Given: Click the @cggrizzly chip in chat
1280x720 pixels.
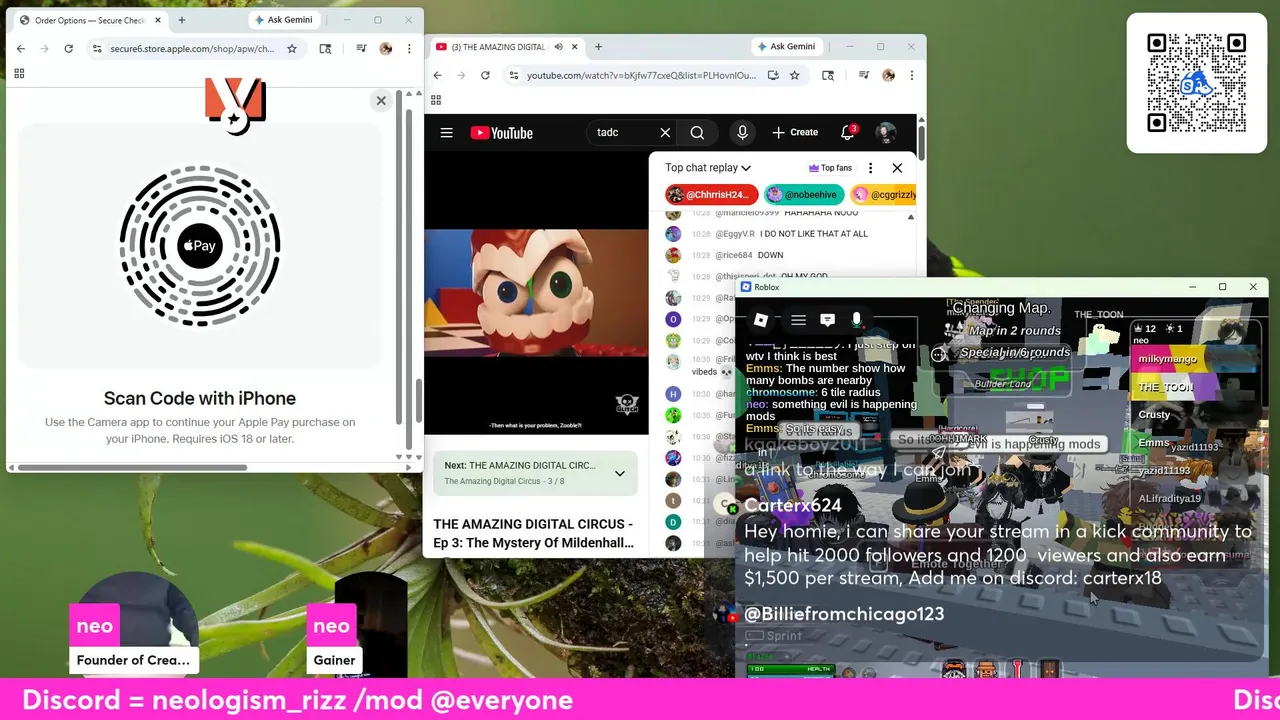Looking at the screenshot, I should (x=883, y=195).
